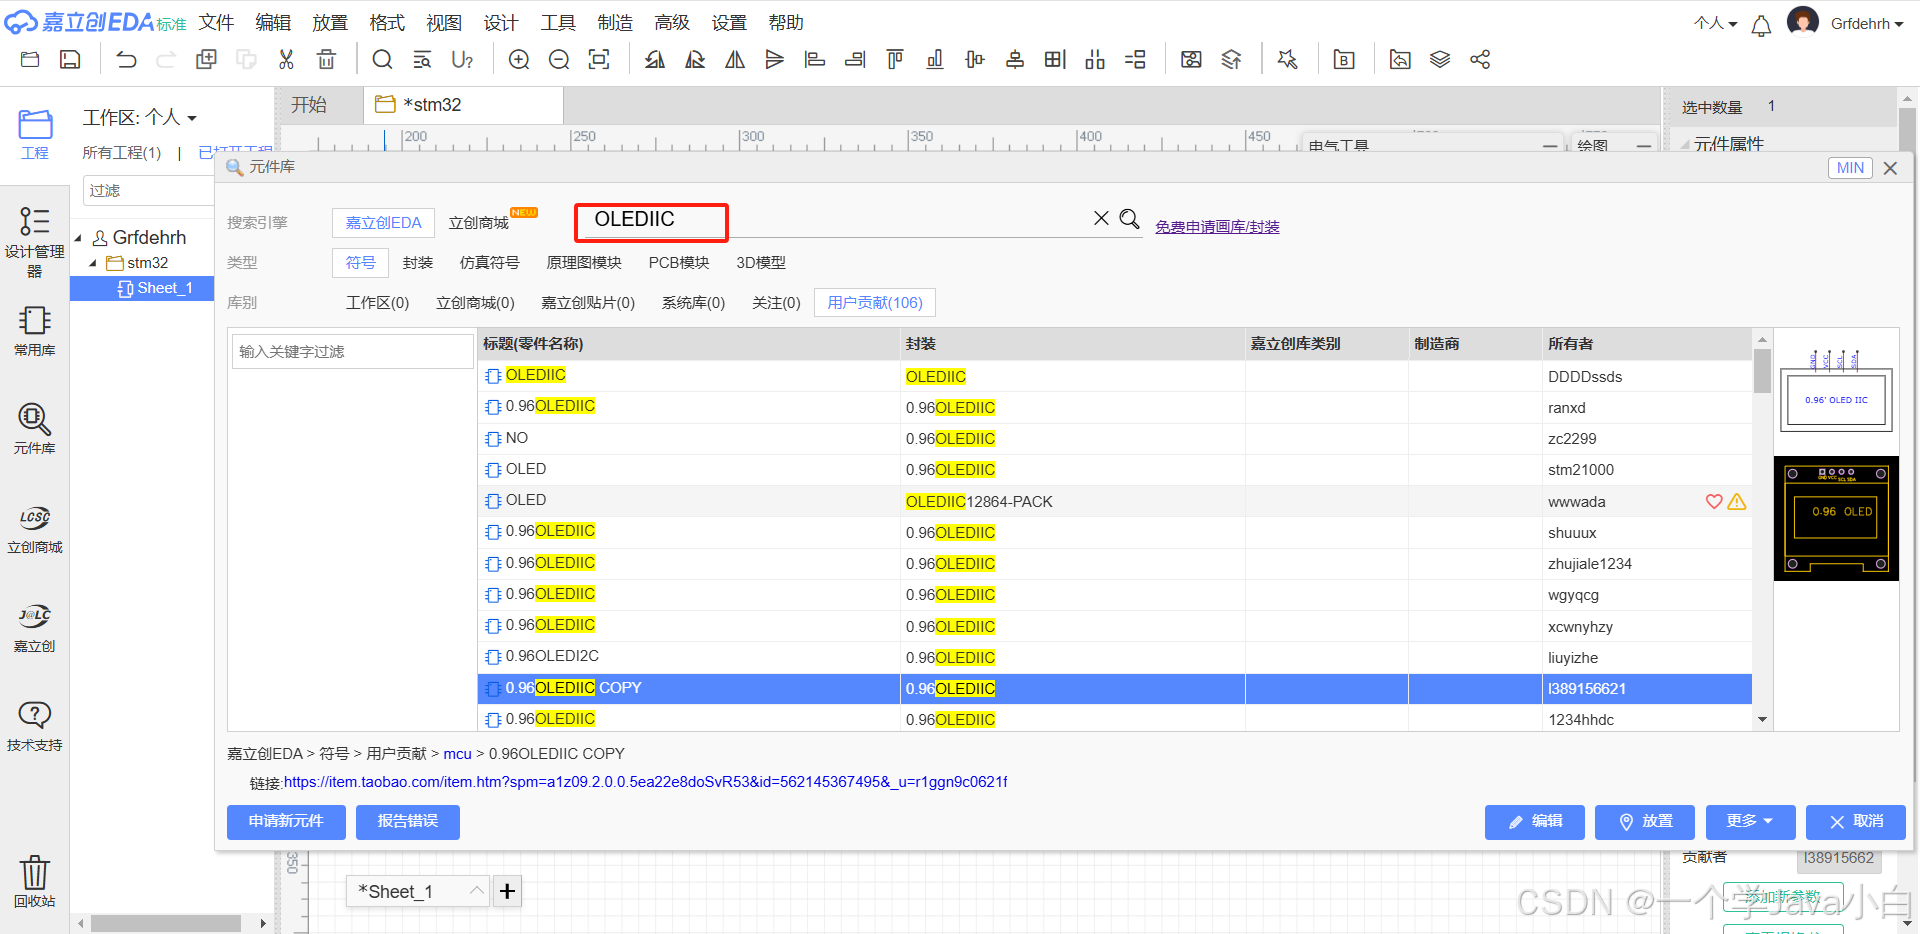This screenshot has height=934, width=1920.
Task: Click the search magnifier beside OLEDIIC
Action: click(x=1129, y=218)
